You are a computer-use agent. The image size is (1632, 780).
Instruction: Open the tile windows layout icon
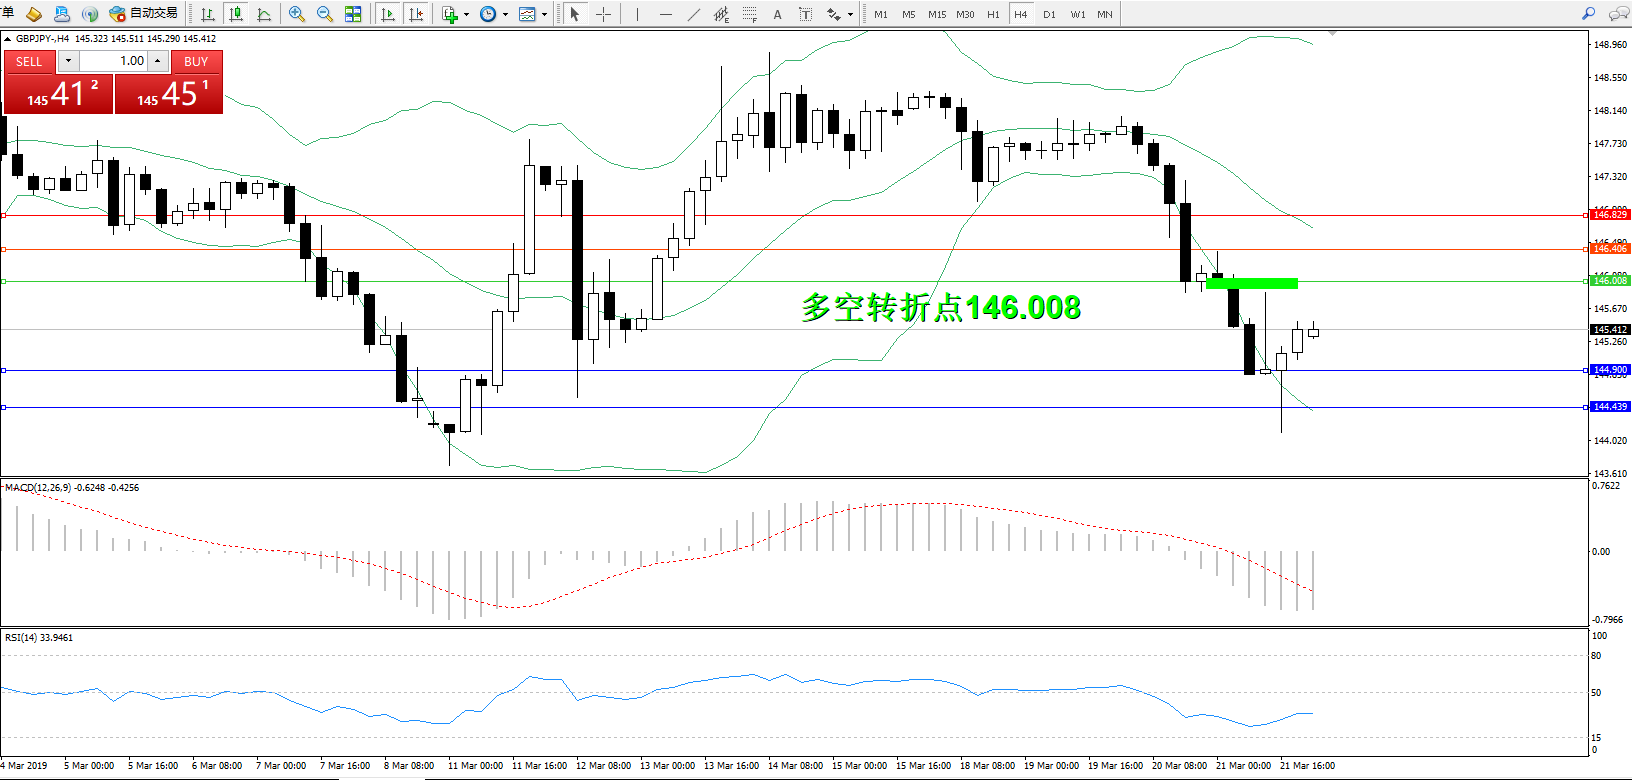pos(353,14)
